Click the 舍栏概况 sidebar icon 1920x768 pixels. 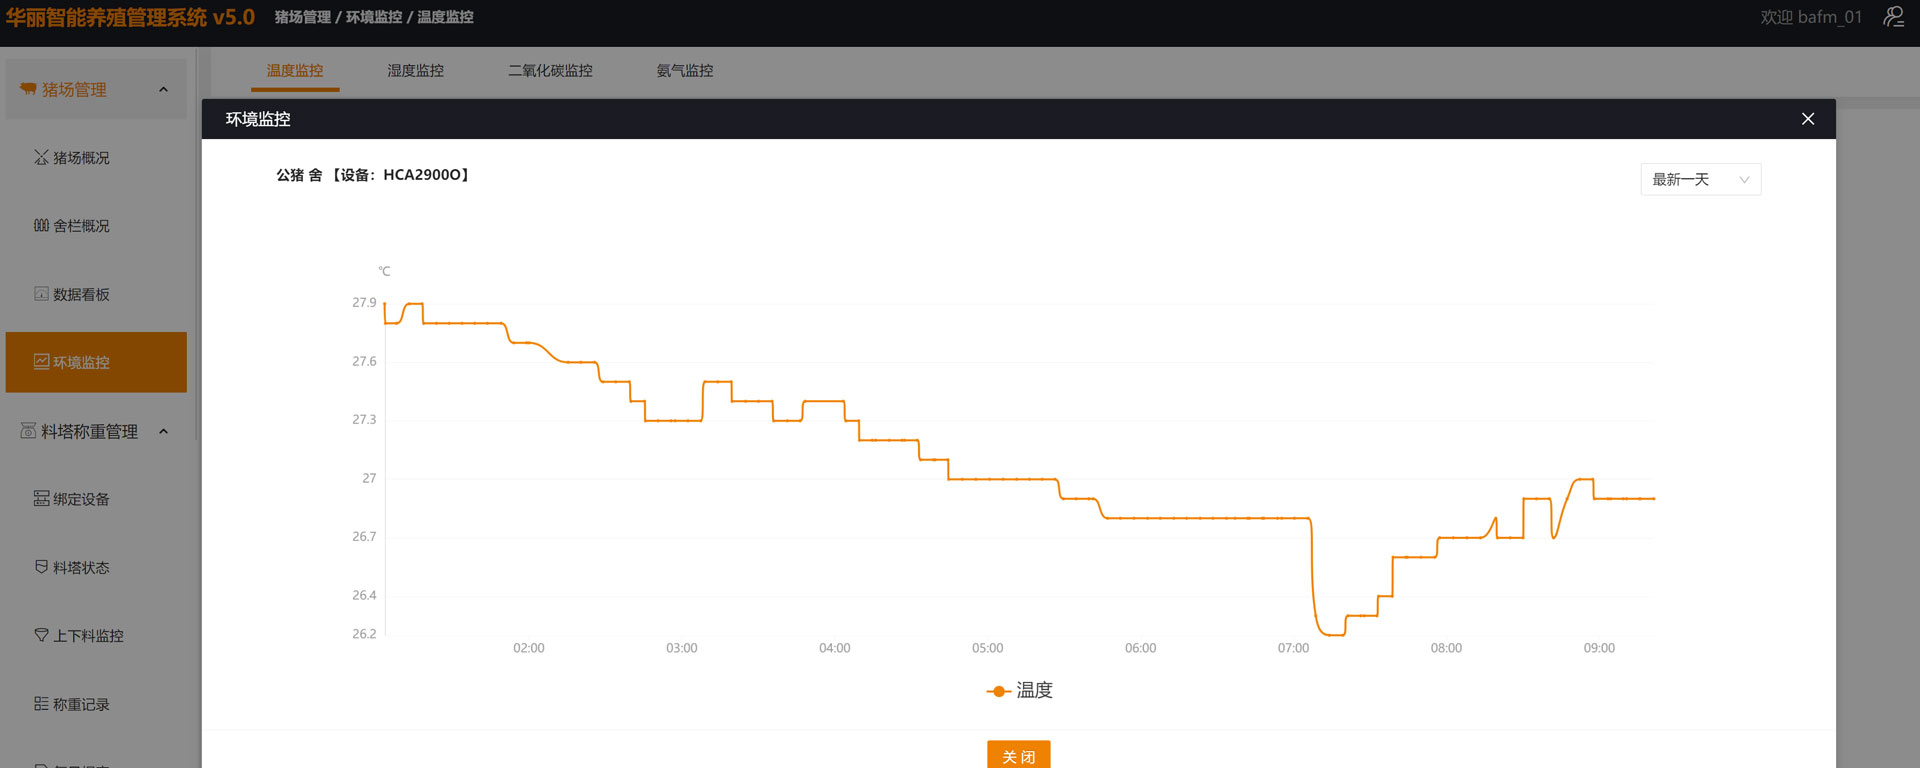tap(41, 225)
